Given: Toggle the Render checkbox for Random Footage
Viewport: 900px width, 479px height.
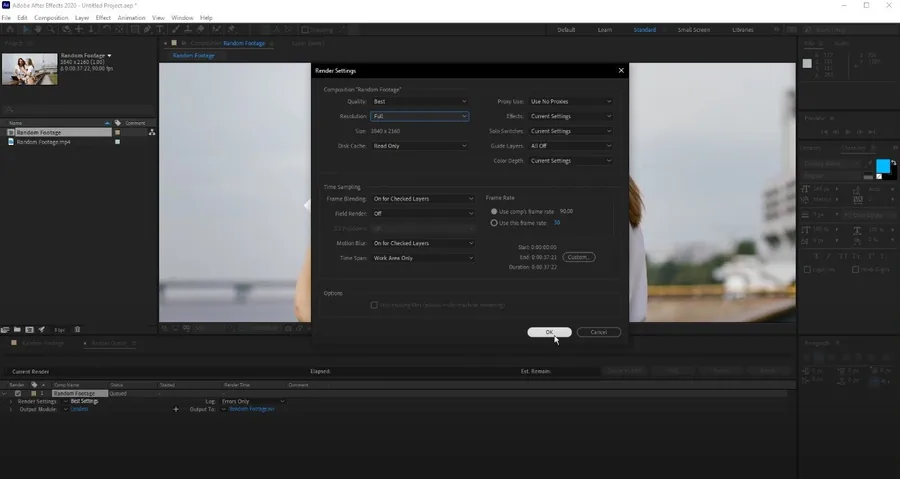Looking at the screenshot, I should click(x=18, y=394).
